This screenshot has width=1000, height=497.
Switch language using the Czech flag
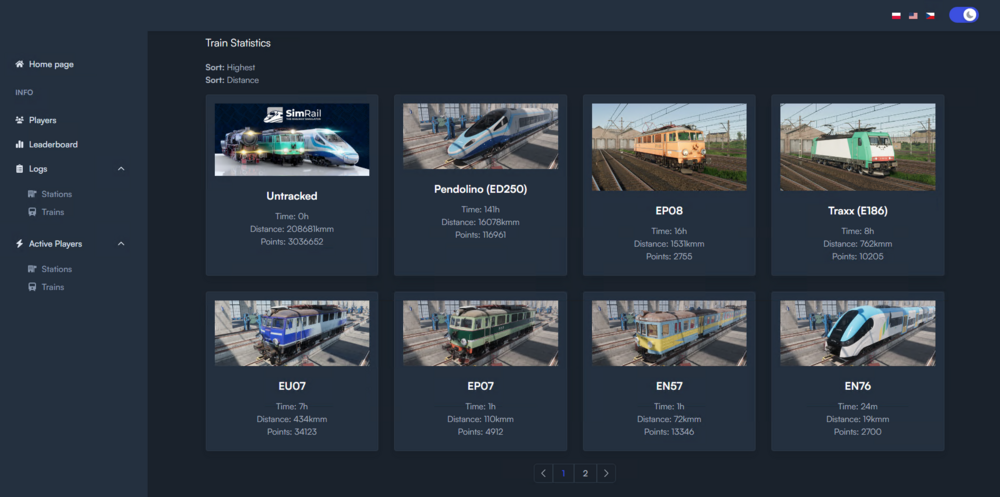[930, 16]
